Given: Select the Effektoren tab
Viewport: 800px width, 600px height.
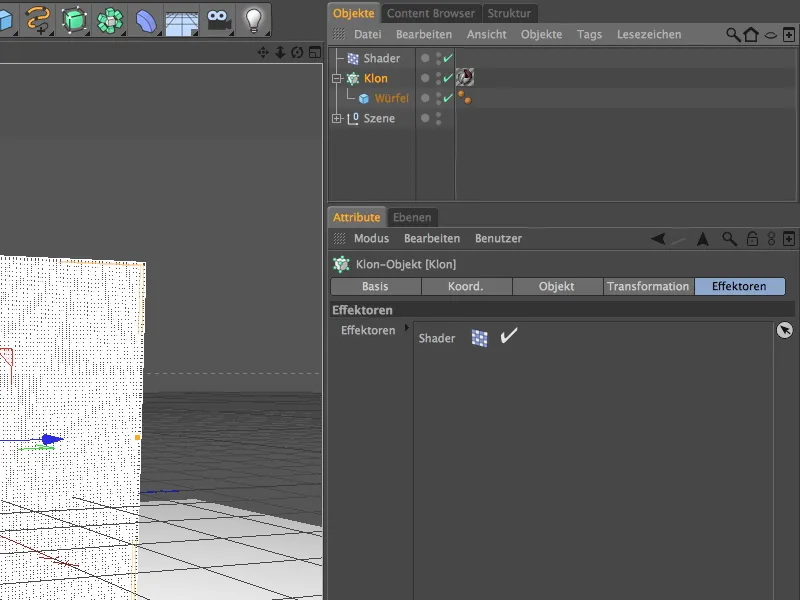Looking at the screenshot, I should tap(739, 286).
